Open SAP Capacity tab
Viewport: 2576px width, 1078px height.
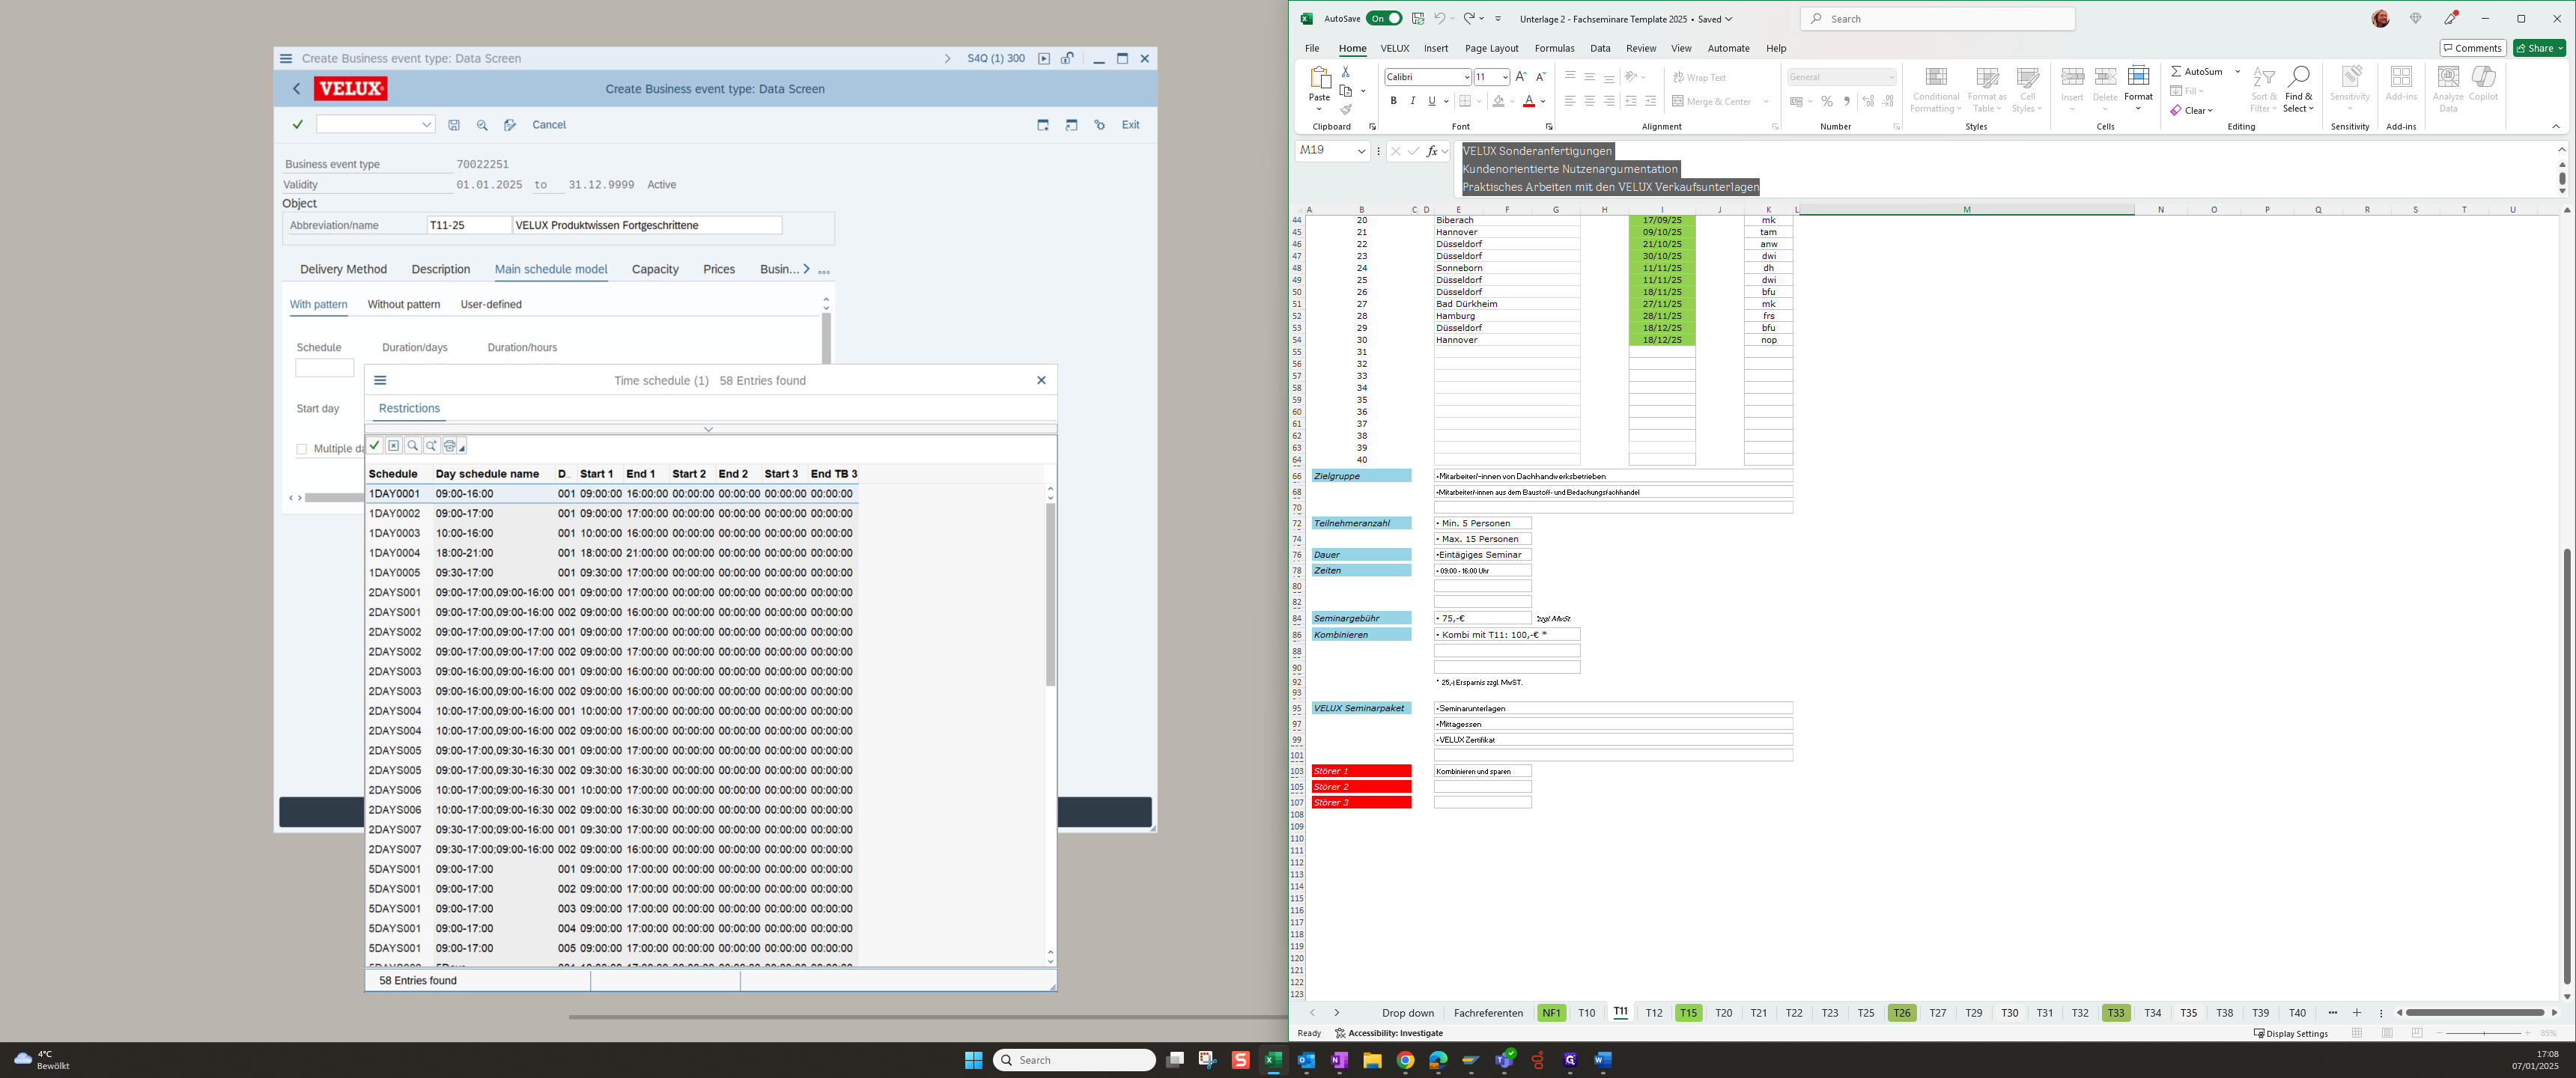(655, 269)
